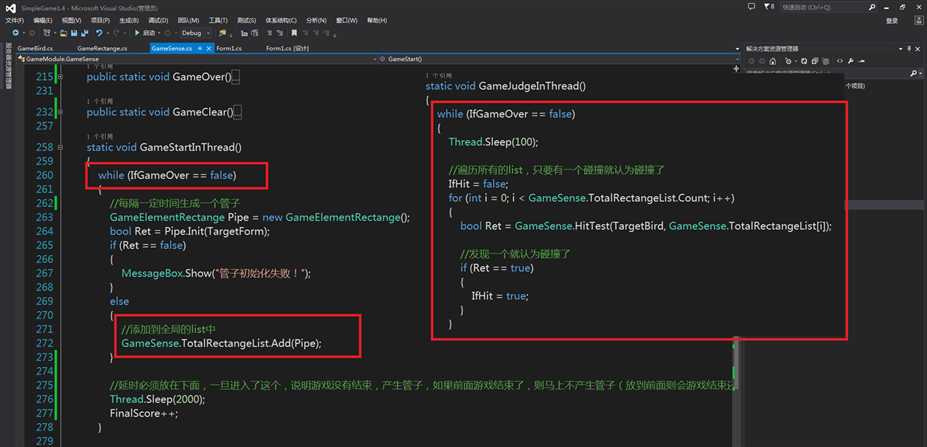The image size is (927, 447).
Task: Open the 文件(F) menu
Action: [15, 20]
